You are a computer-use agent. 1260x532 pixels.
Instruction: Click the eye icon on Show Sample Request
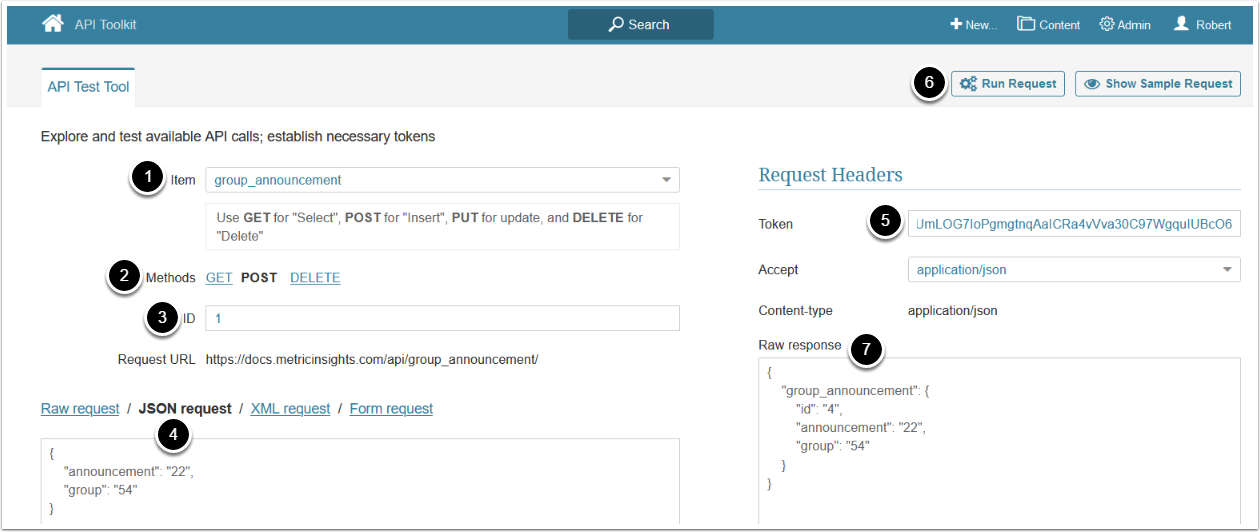1092,84
